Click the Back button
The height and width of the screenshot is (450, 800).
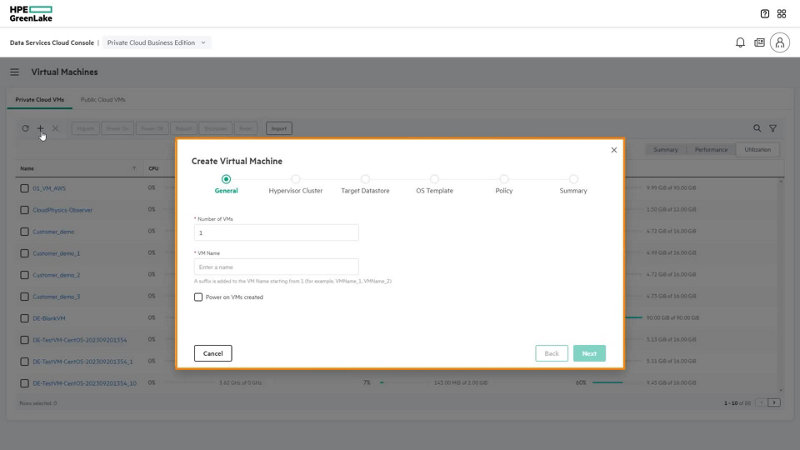(x=552, y=353)
